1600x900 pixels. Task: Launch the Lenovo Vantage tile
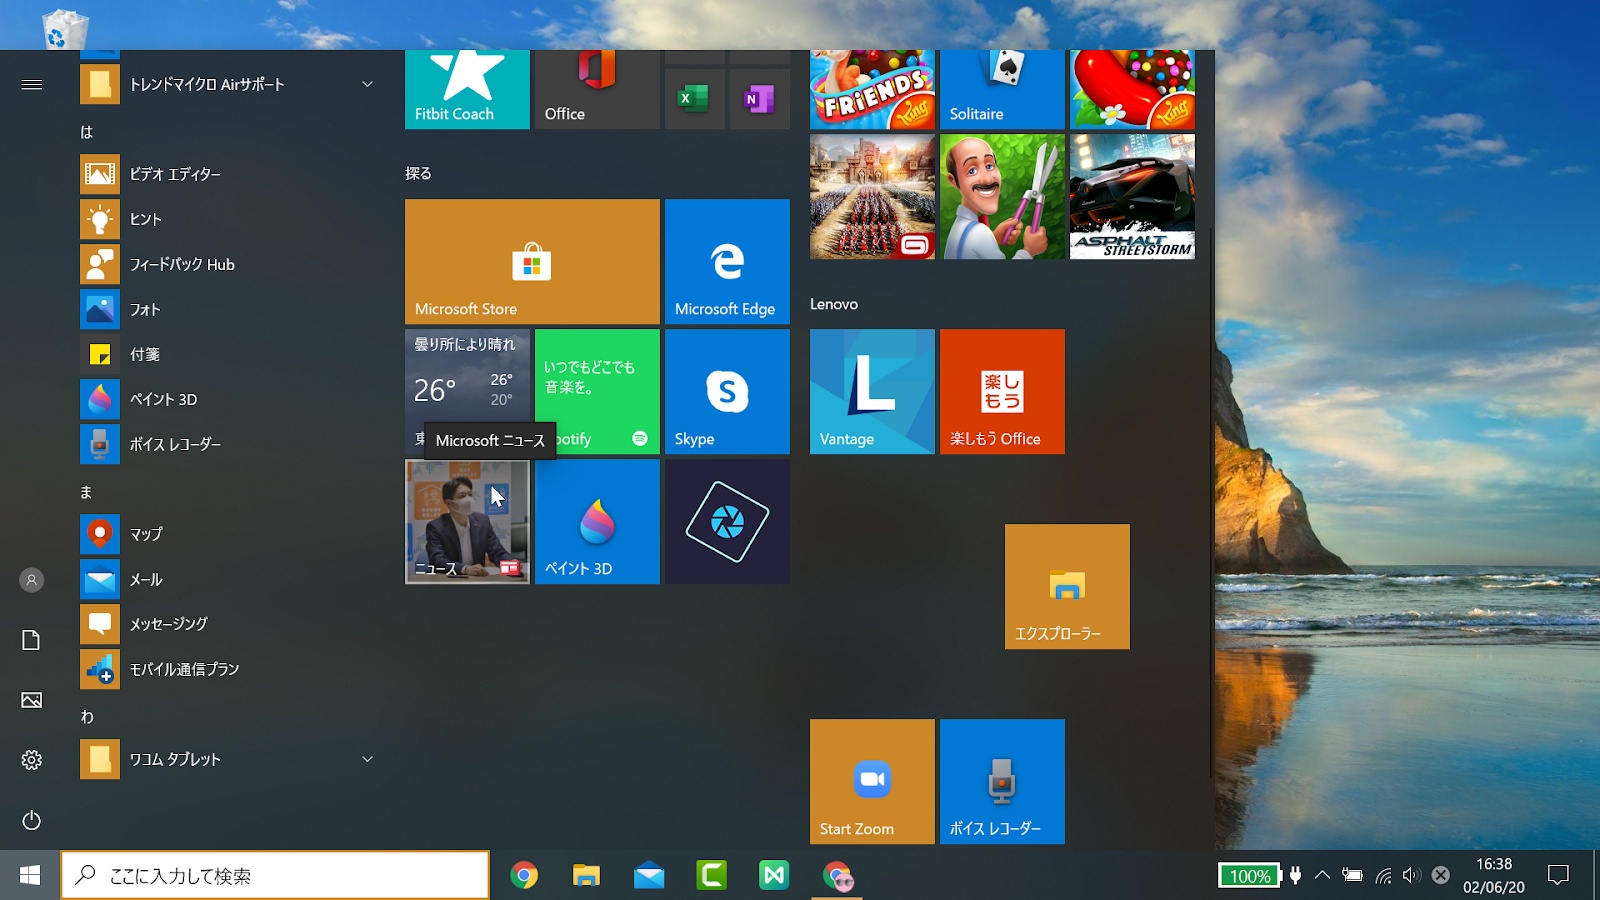coord(872,392)
